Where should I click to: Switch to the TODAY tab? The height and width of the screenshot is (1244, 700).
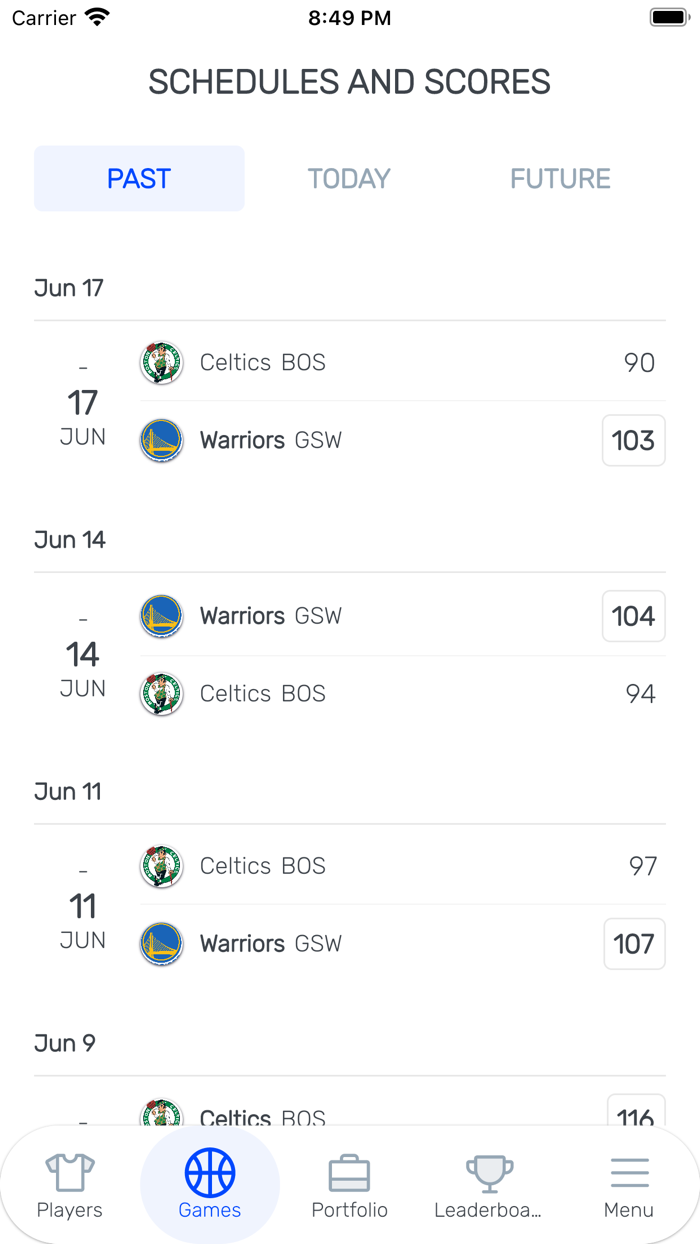(349, 179)
